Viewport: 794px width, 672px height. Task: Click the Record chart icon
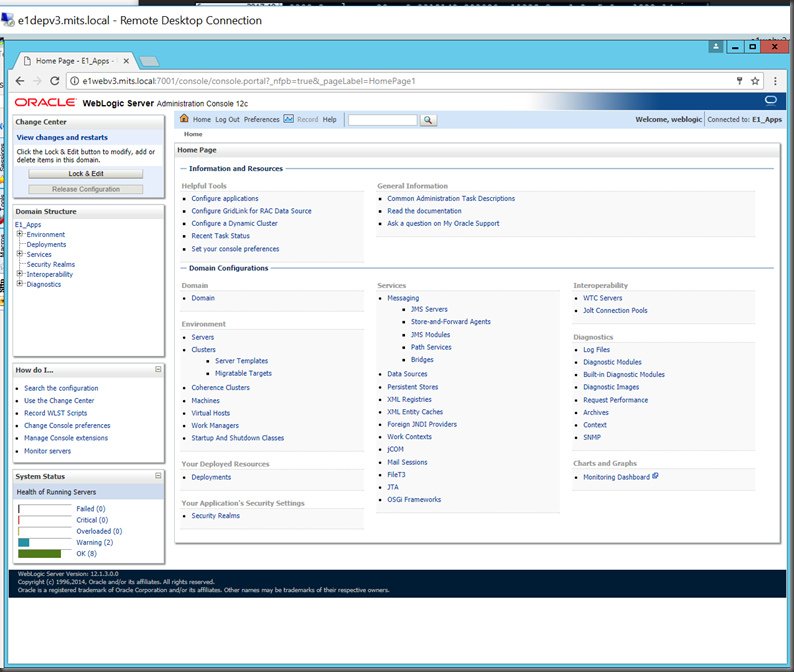(289, 118)
